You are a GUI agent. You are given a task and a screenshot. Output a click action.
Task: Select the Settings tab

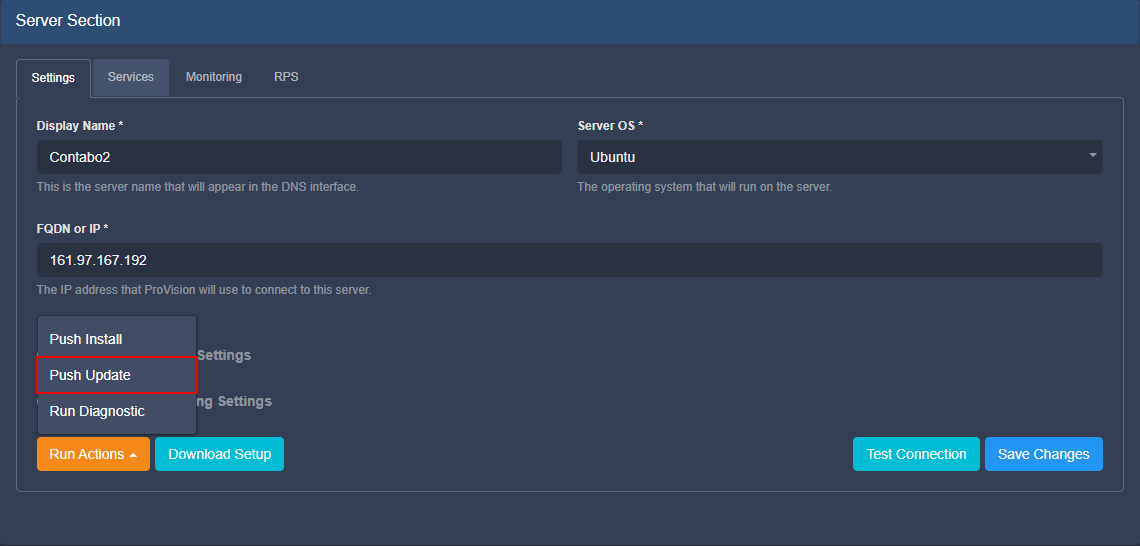point(53,78)
